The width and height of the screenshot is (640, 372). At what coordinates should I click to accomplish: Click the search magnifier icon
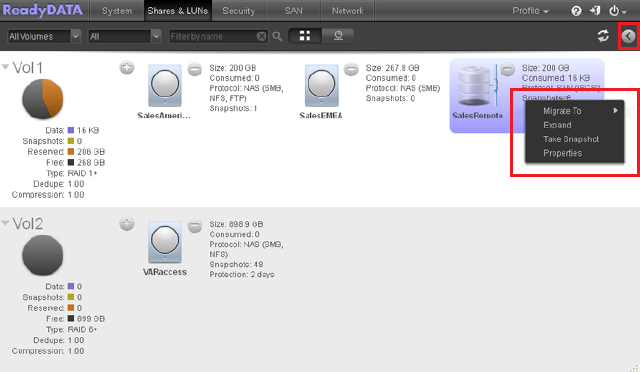[278, 37]
